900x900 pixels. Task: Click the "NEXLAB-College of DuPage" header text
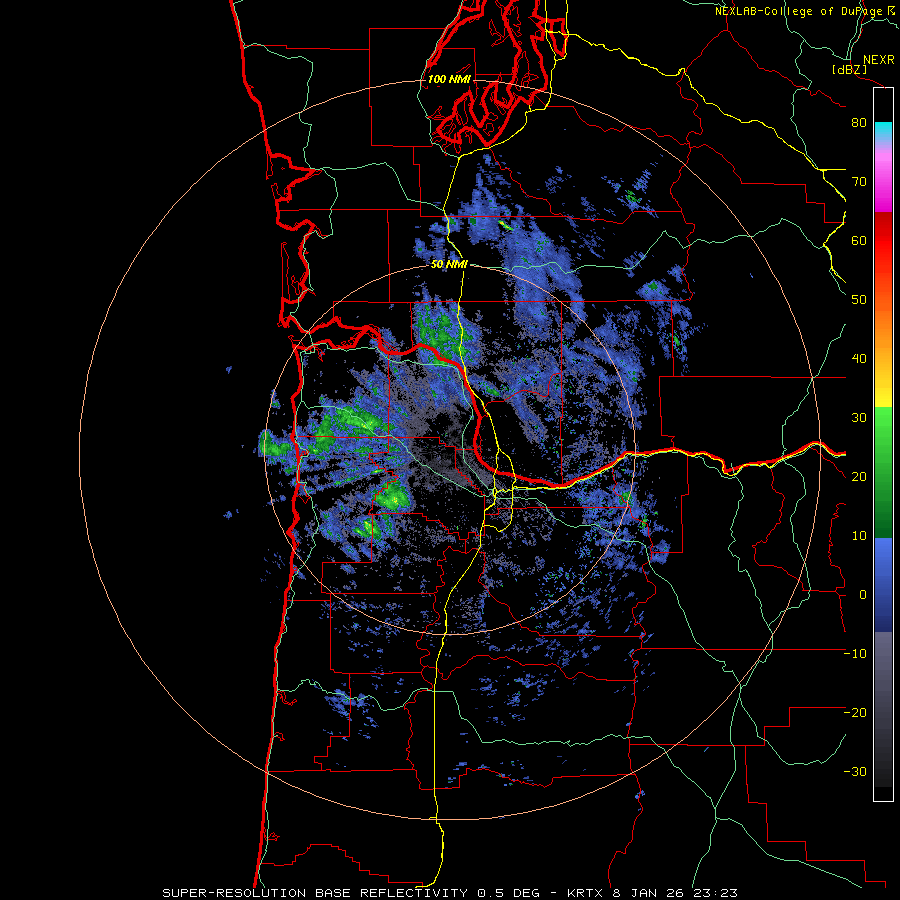798,11
